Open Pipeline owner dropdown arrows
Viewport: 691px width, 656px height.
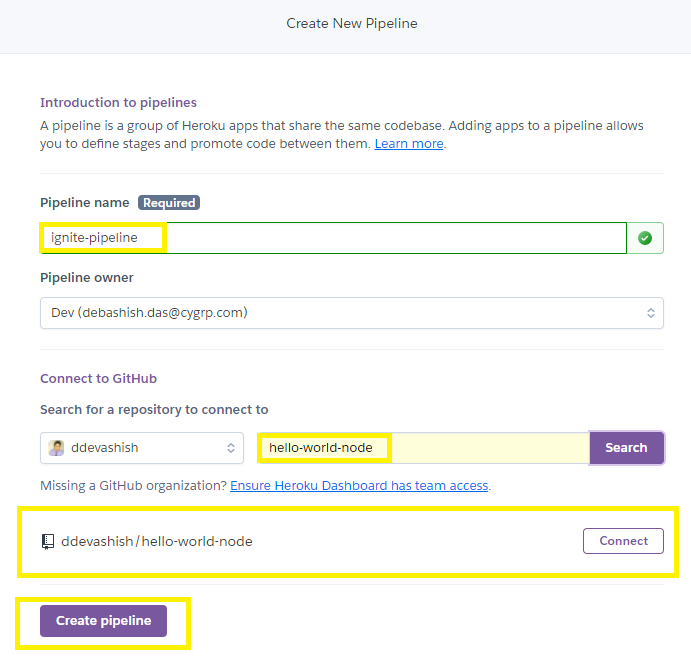pos(650,313)
